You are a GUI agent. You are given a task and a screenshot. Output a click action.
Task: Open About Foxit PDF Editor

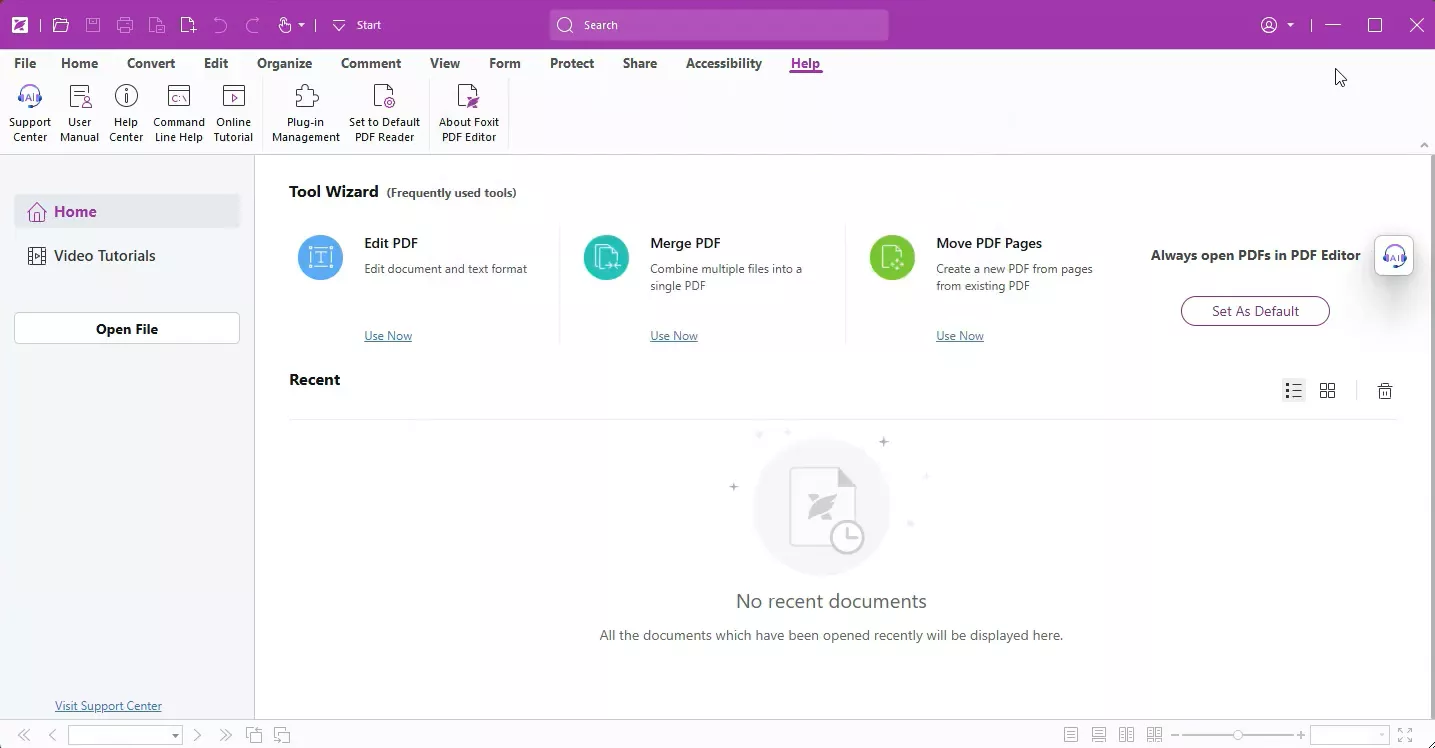[x=468, y=110]
